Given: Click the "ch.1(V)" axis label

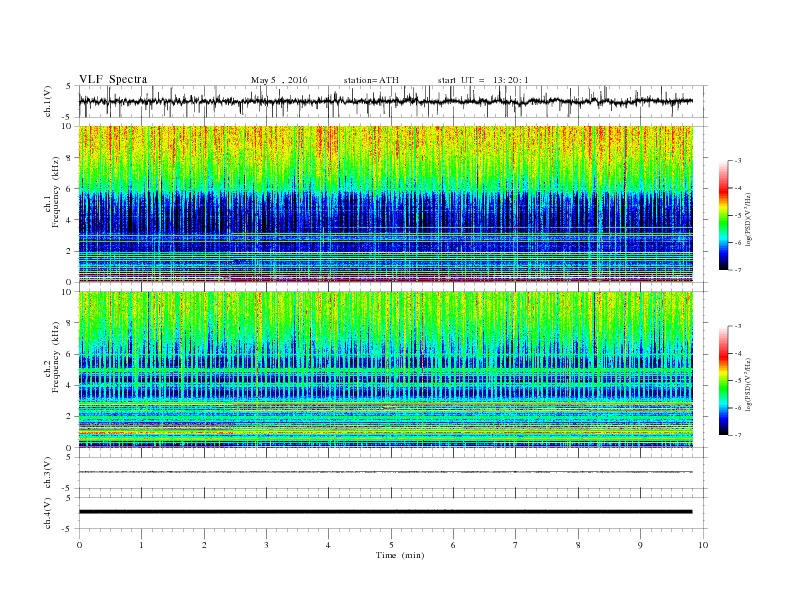Looking at the screenshot, I should pos(48,101).
